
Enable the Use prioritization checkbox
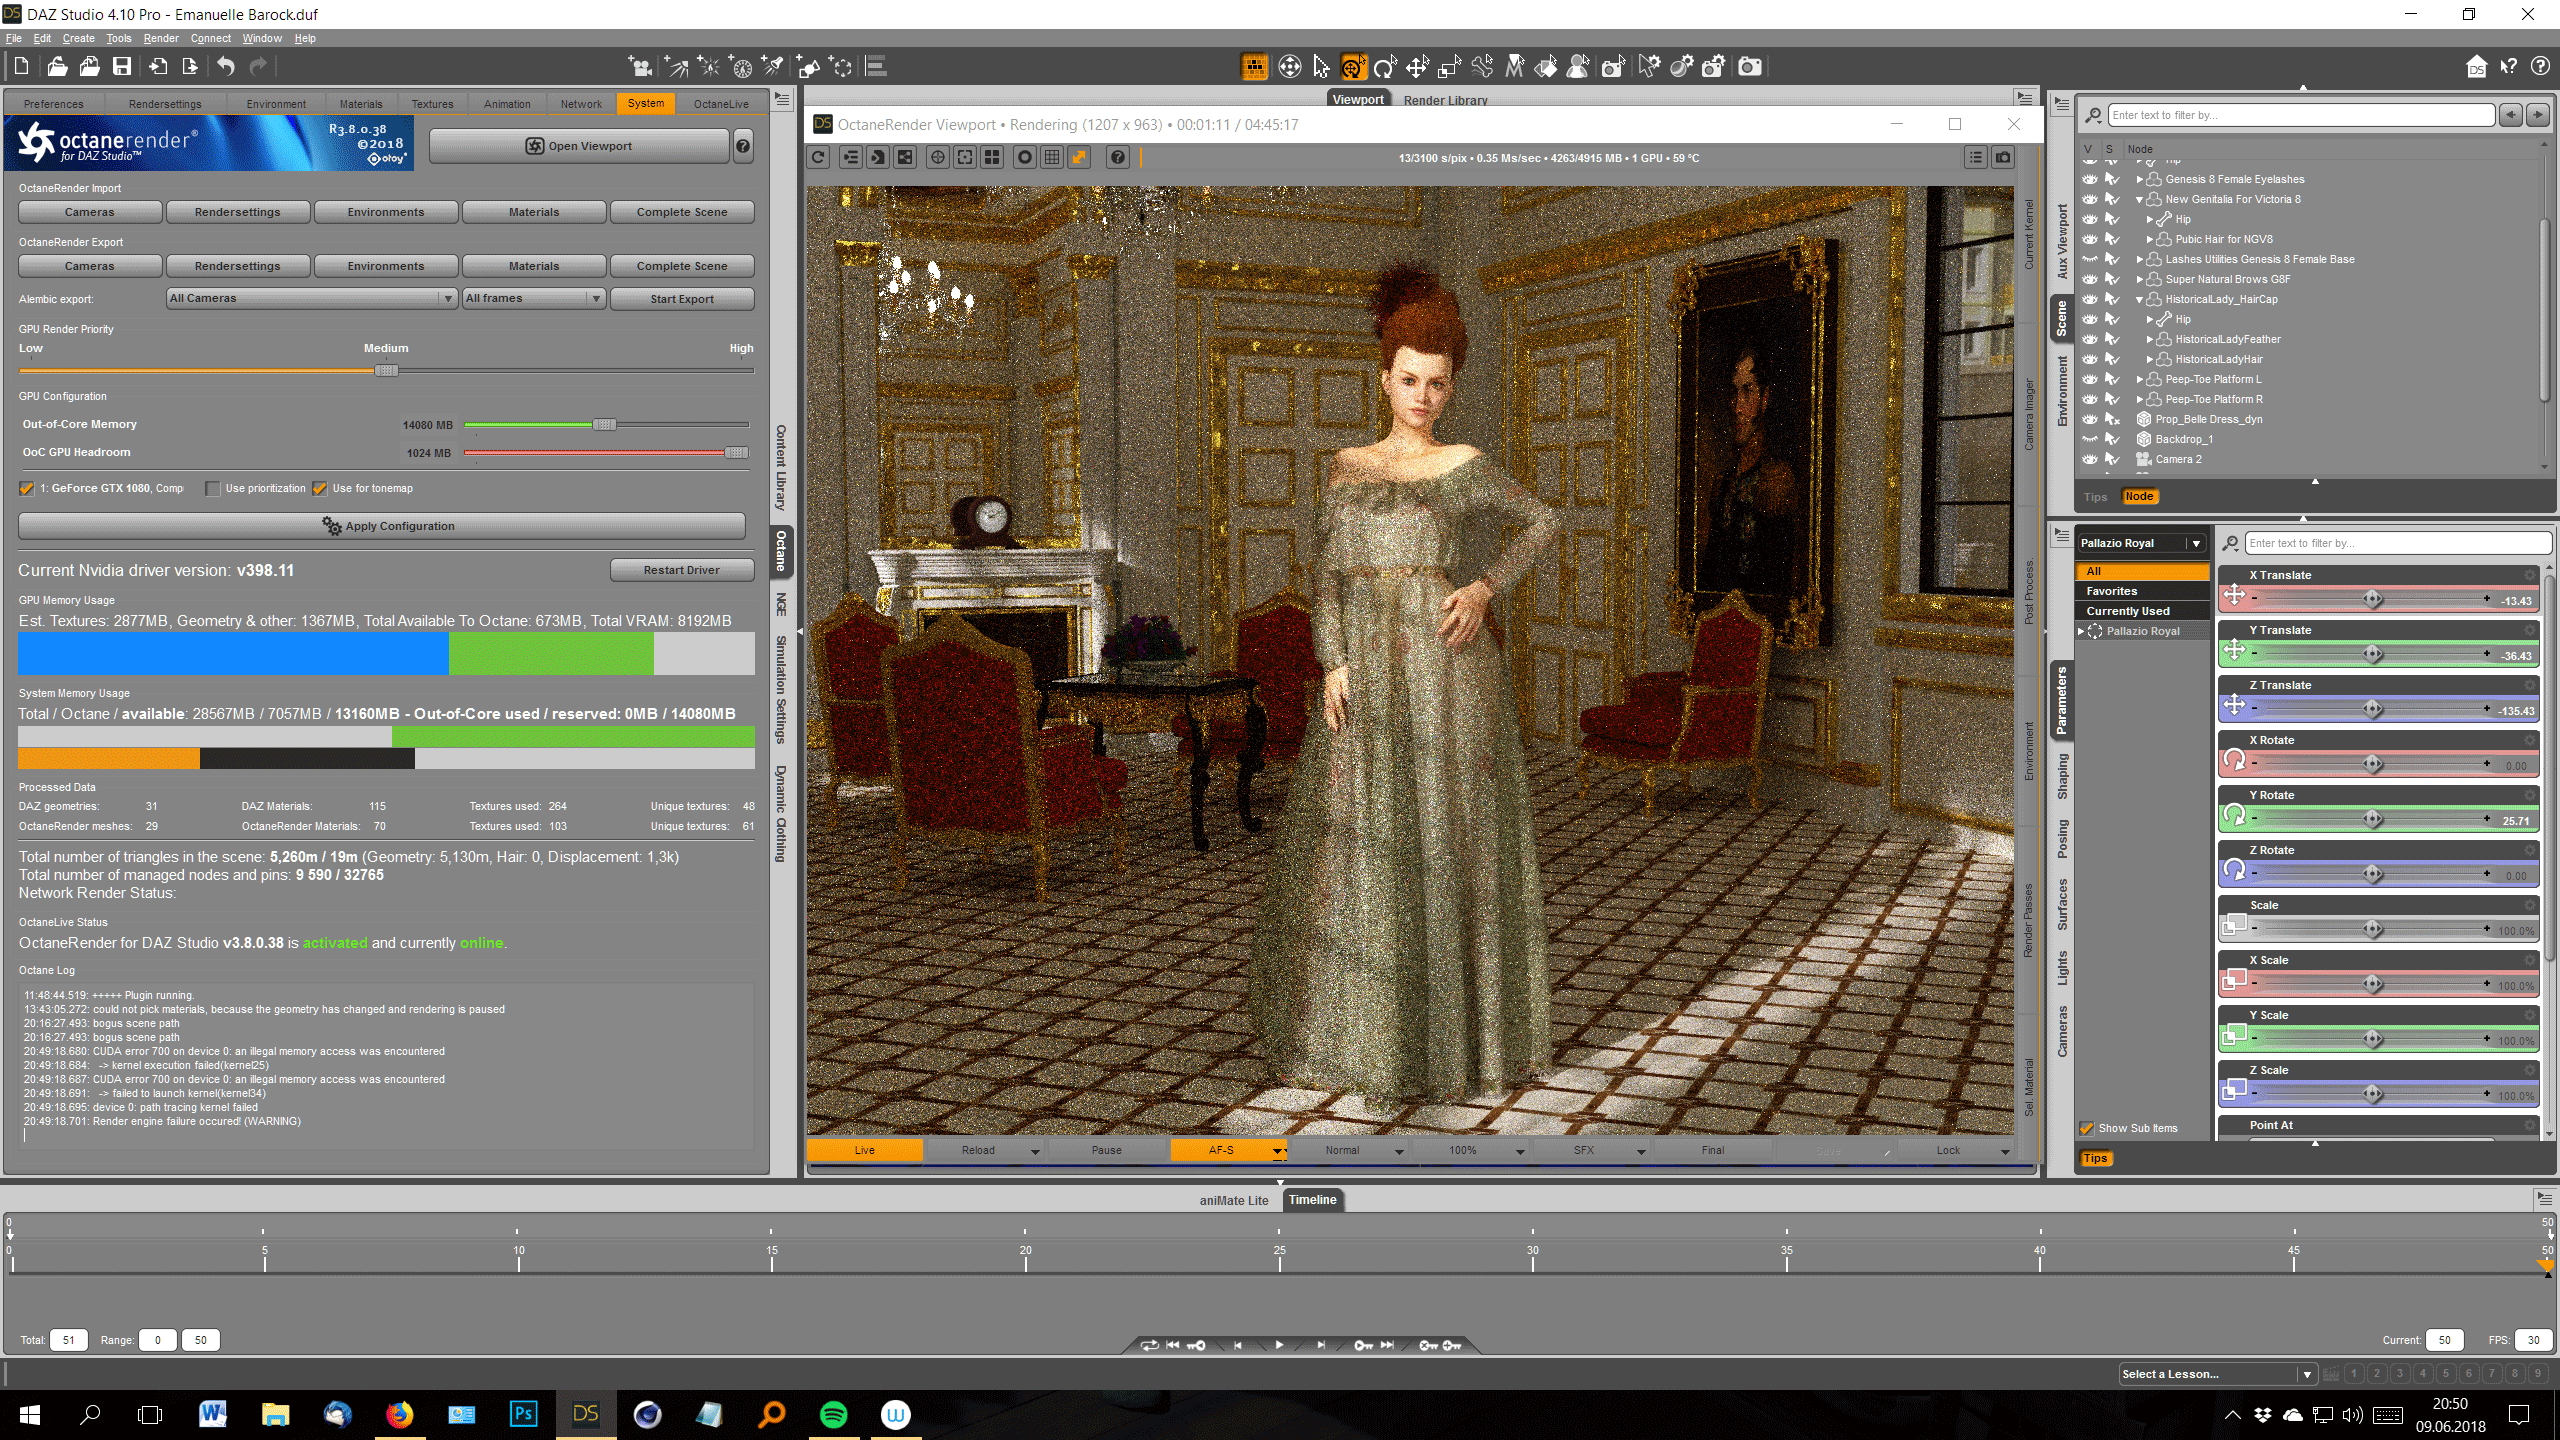click(x=213, y=489)
